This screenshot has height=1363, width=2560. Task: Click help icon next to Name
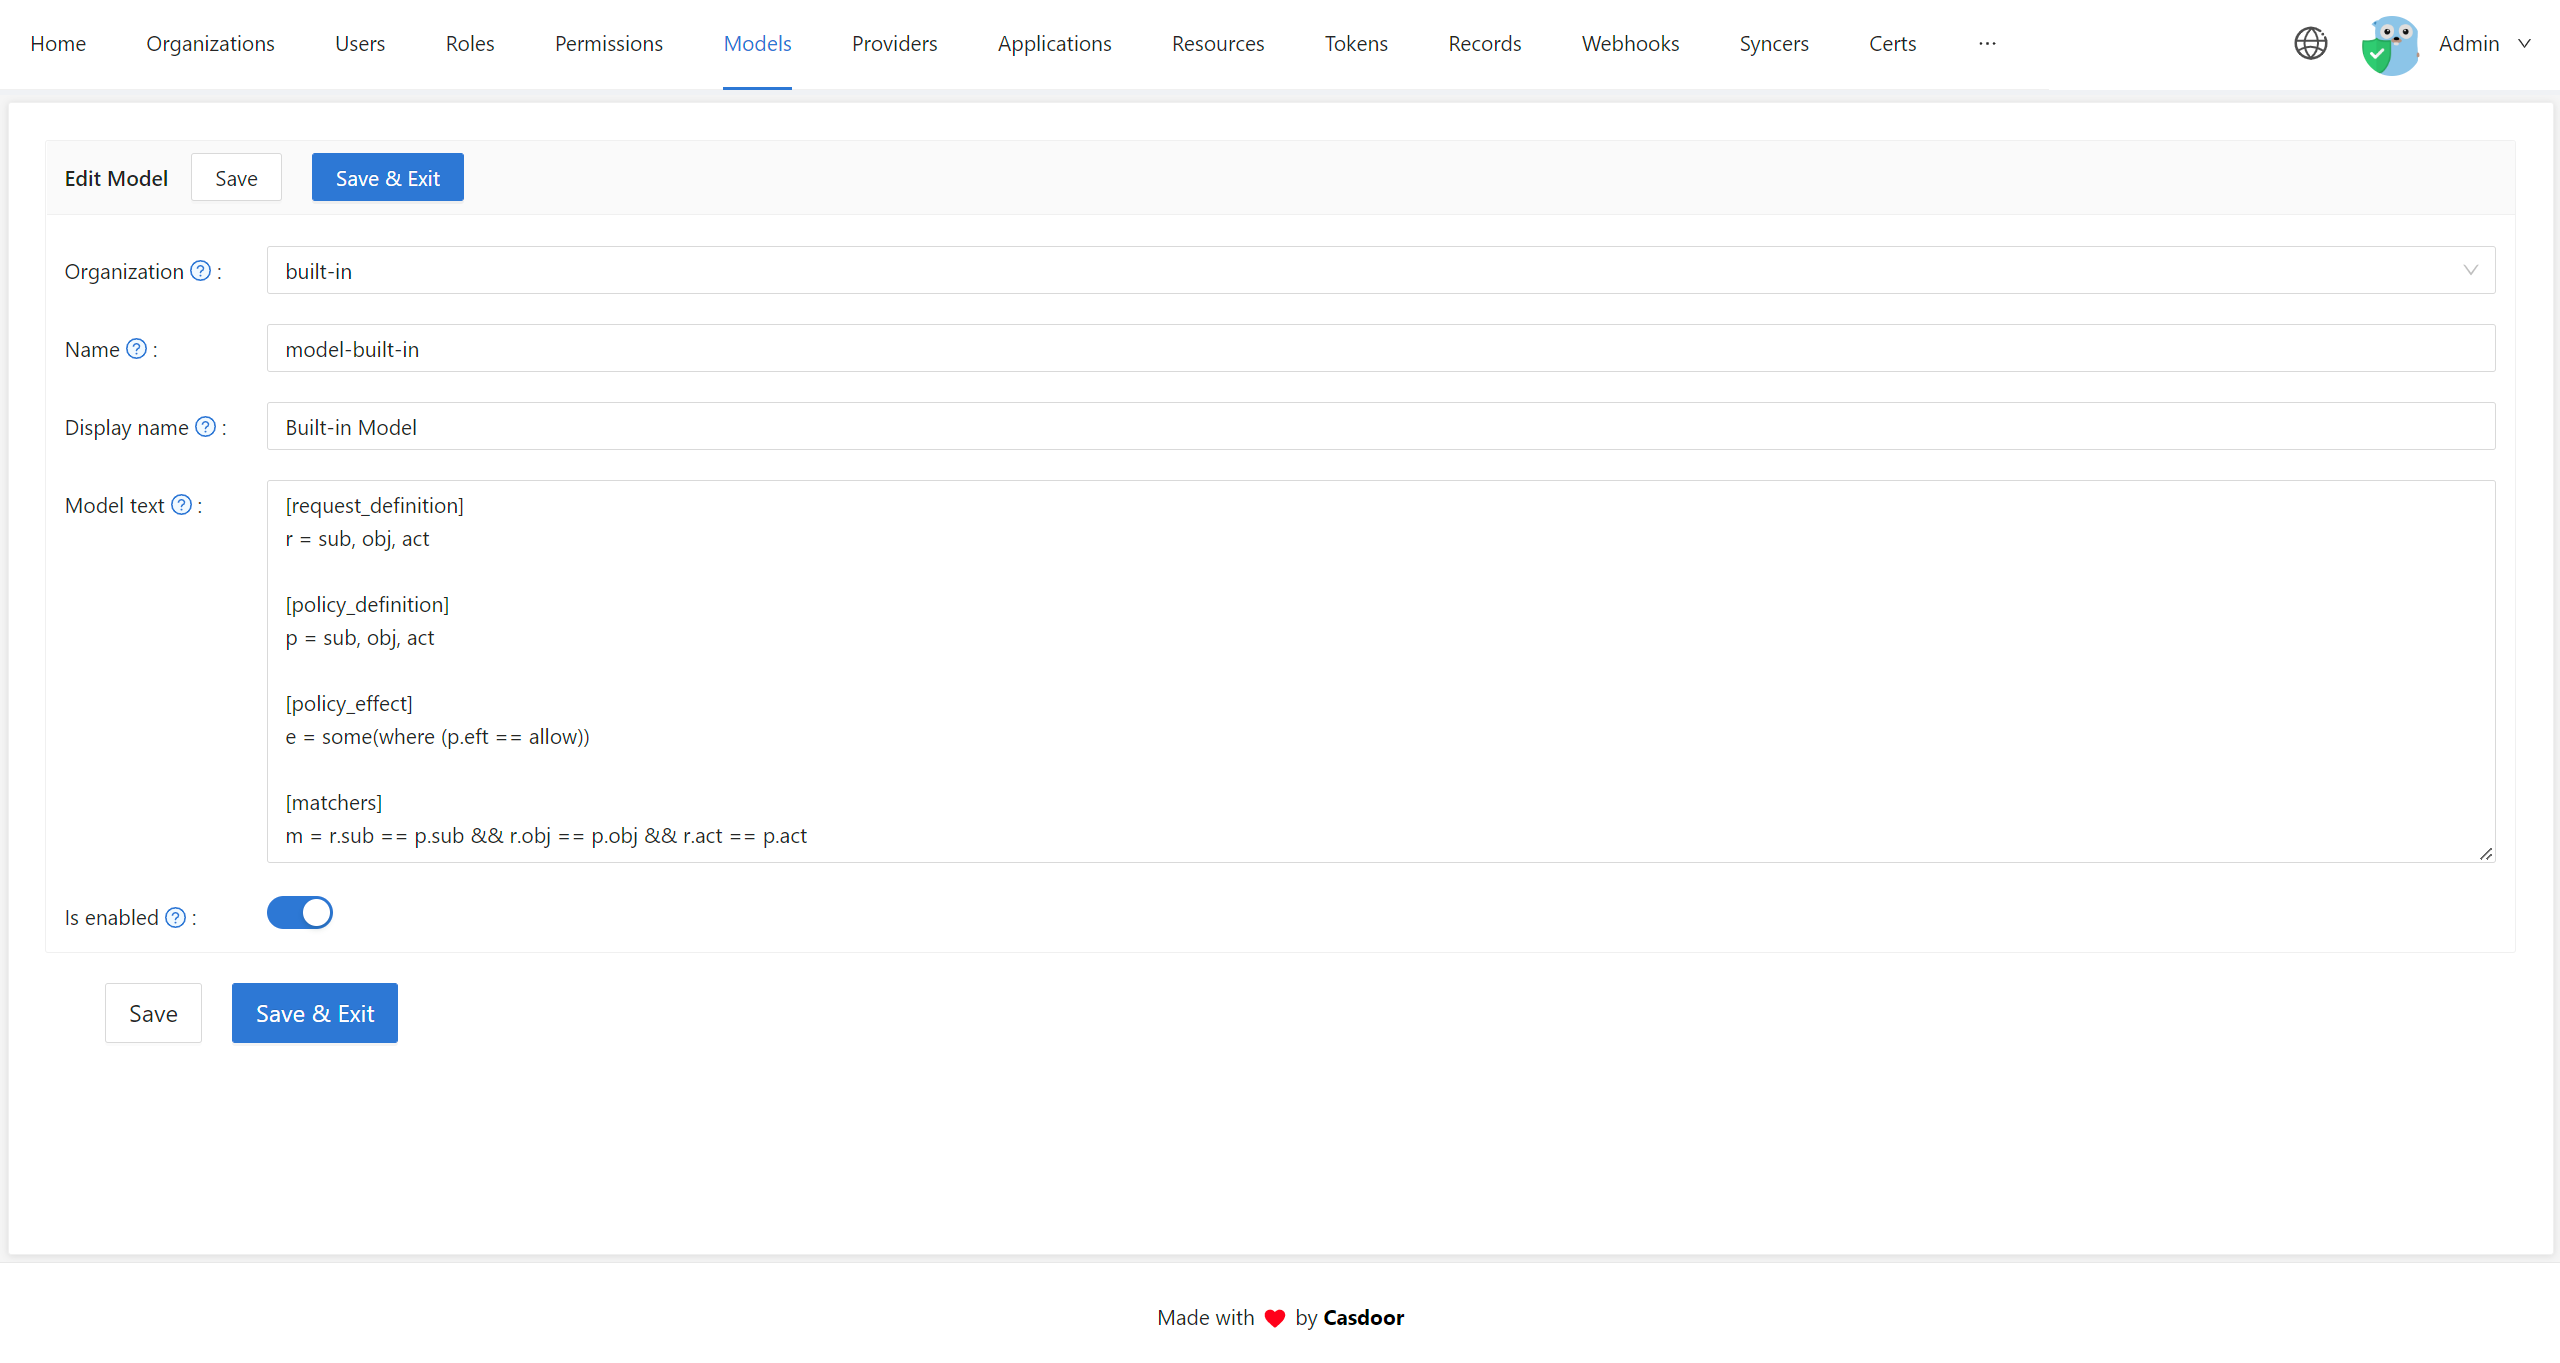137,349
